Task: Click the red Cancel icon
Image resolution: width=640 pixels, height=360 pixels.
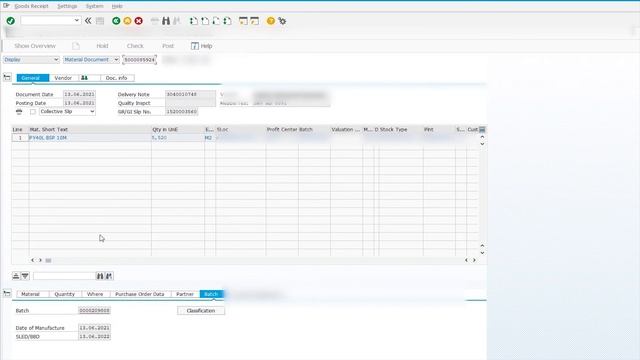Action: click(139, 21)
